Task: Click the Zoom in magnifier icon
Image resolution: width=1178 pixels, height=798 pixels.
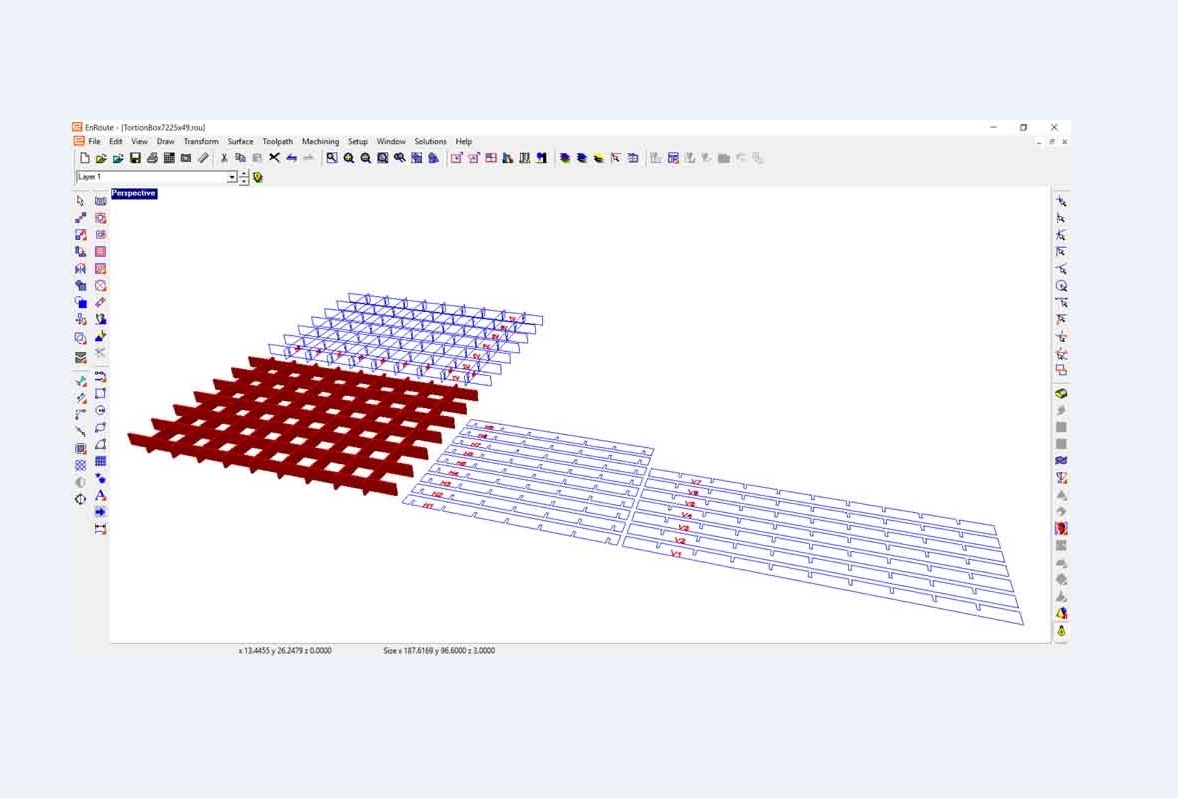Action: [x=349, y=159]
